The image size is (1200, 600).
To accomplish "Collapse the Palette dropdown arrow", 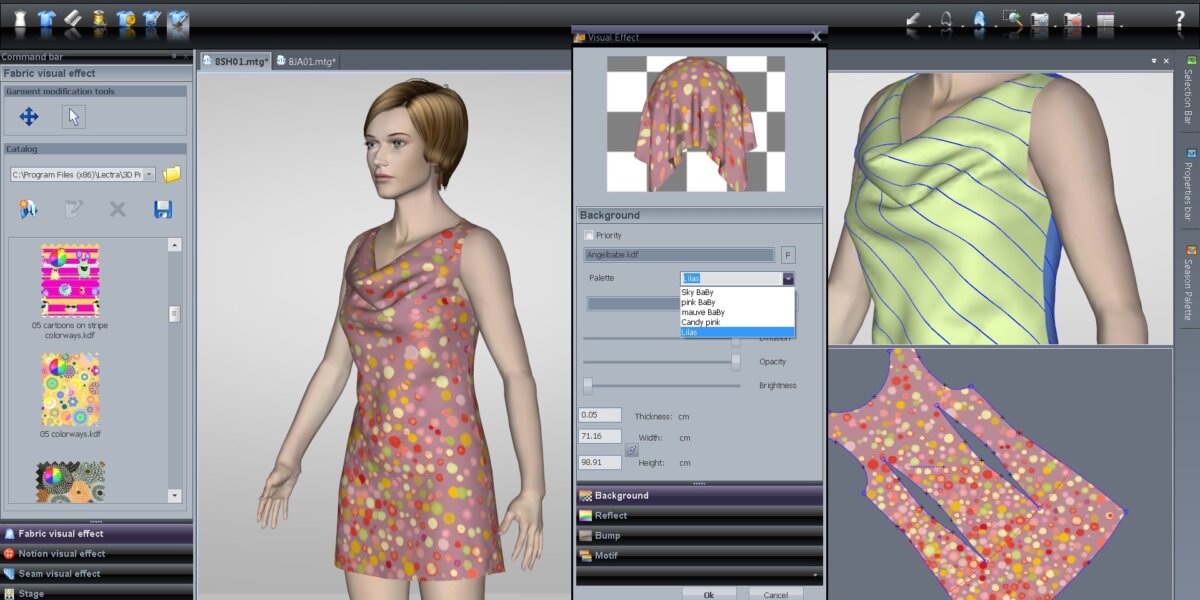I will coord(788,279).
